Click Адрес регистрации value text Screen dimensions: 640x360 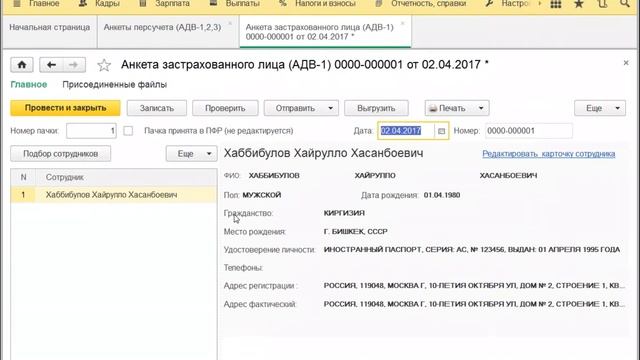(x=474, y=286)
